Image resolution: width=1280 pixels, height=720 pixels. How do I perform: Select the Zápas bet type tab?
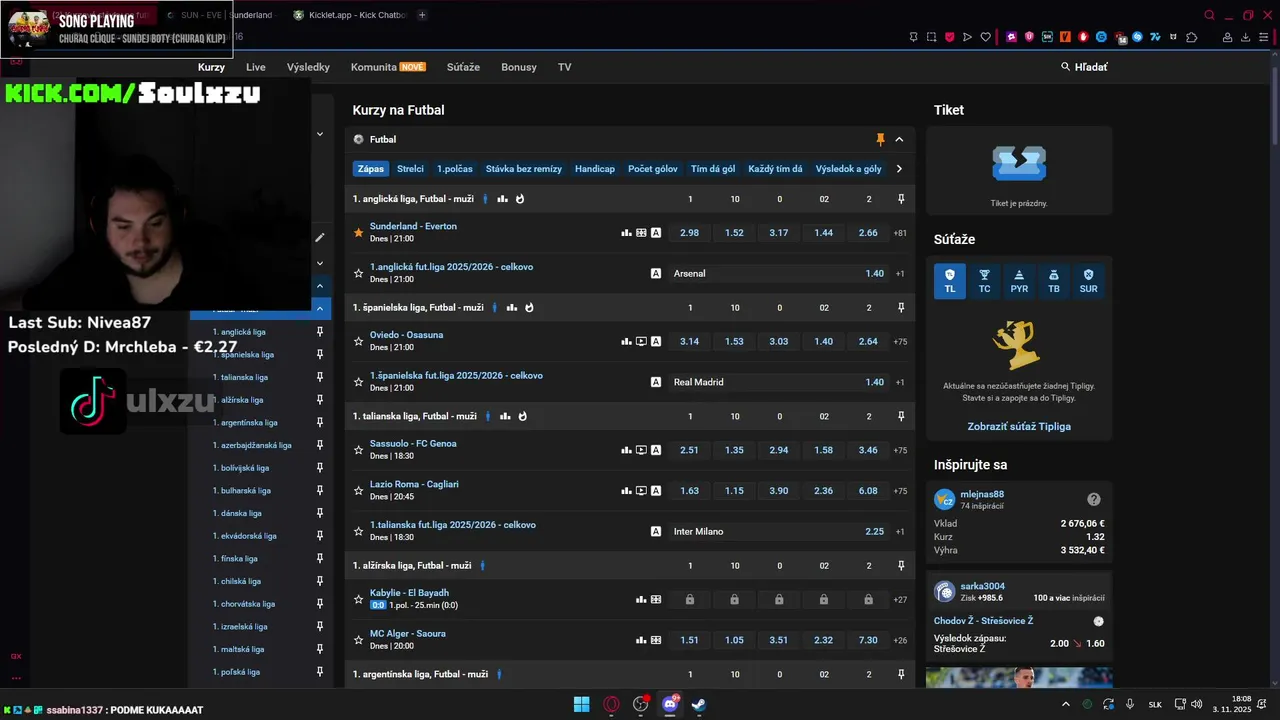(371, 169)
